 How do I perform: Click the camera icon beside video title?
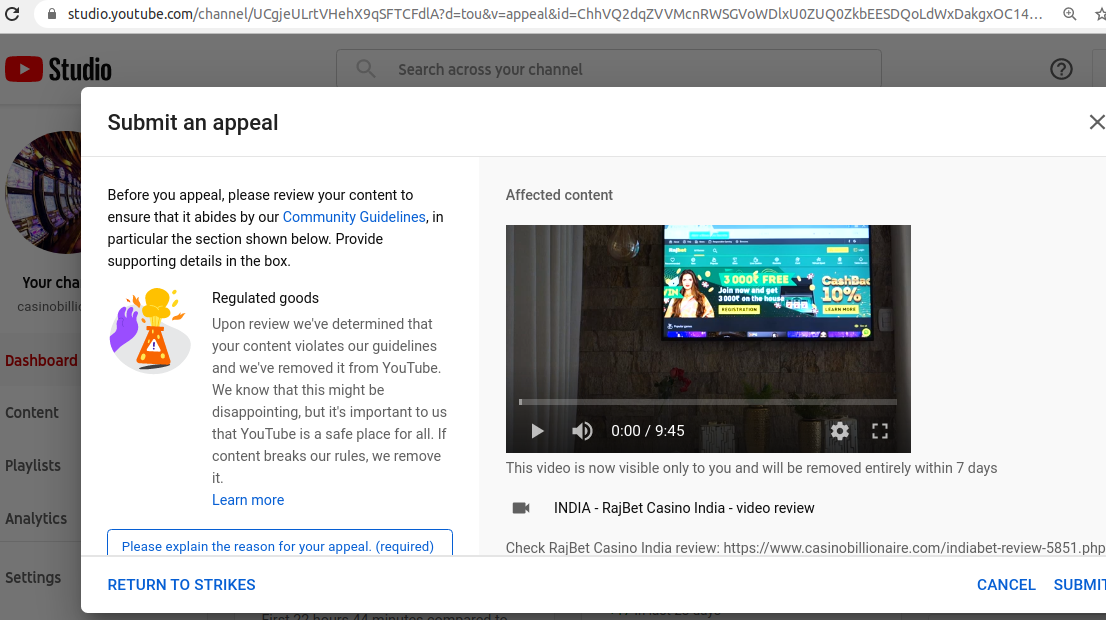[521, 508]
